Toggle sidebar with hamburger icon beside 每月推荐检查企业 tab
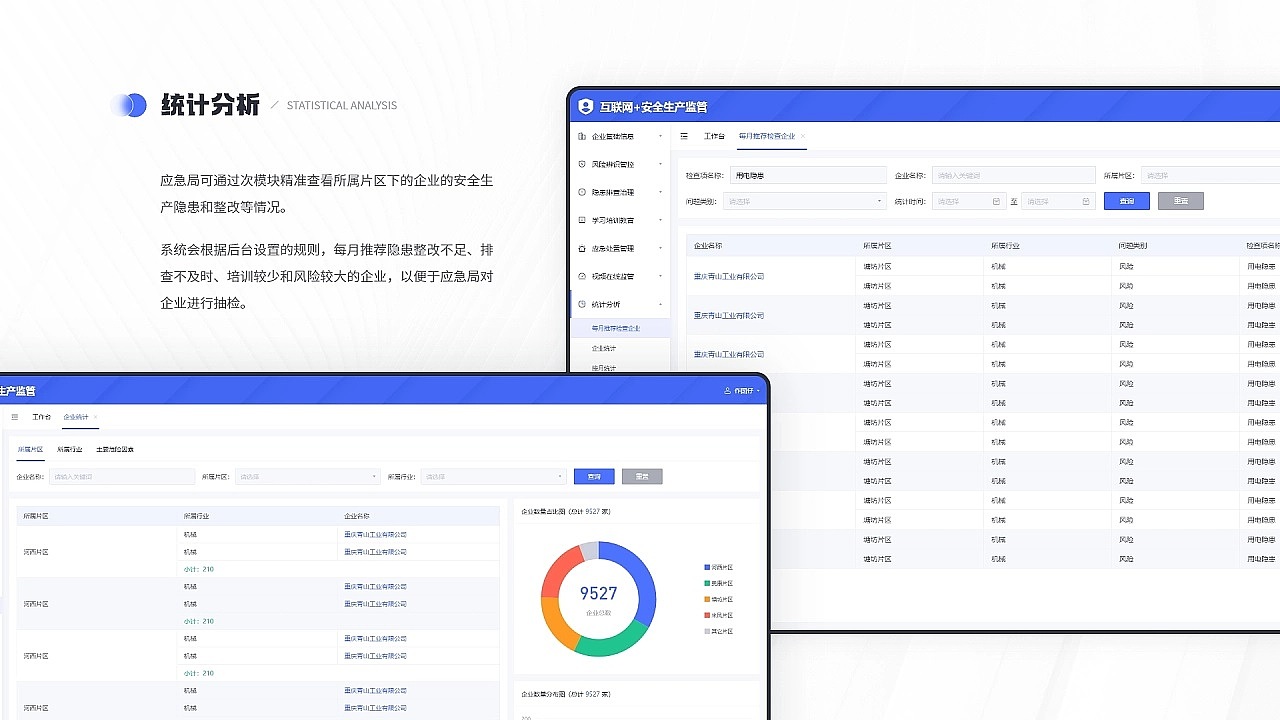This screenshot has height=720, width=1280. click(x=684, y=136)
